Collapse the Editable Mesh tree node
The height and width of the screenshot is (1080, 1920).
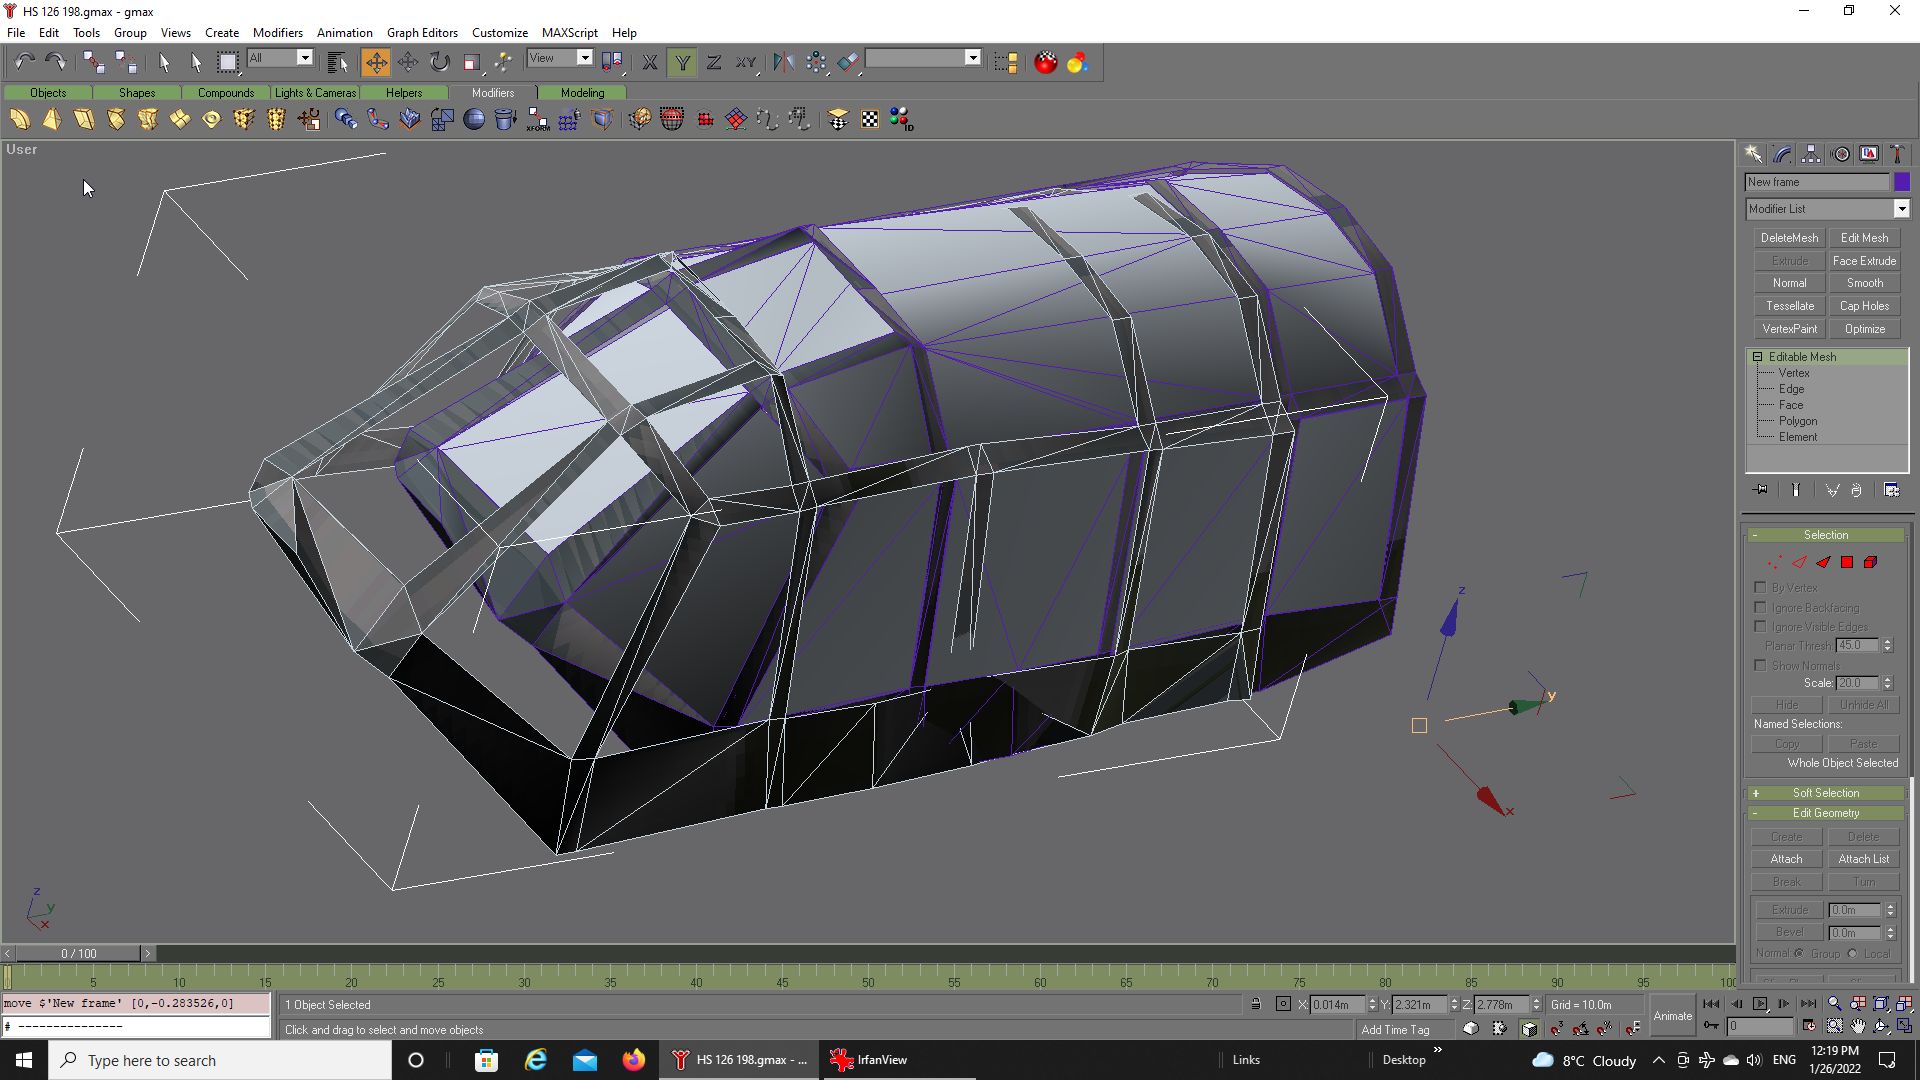click(1757, 357)
